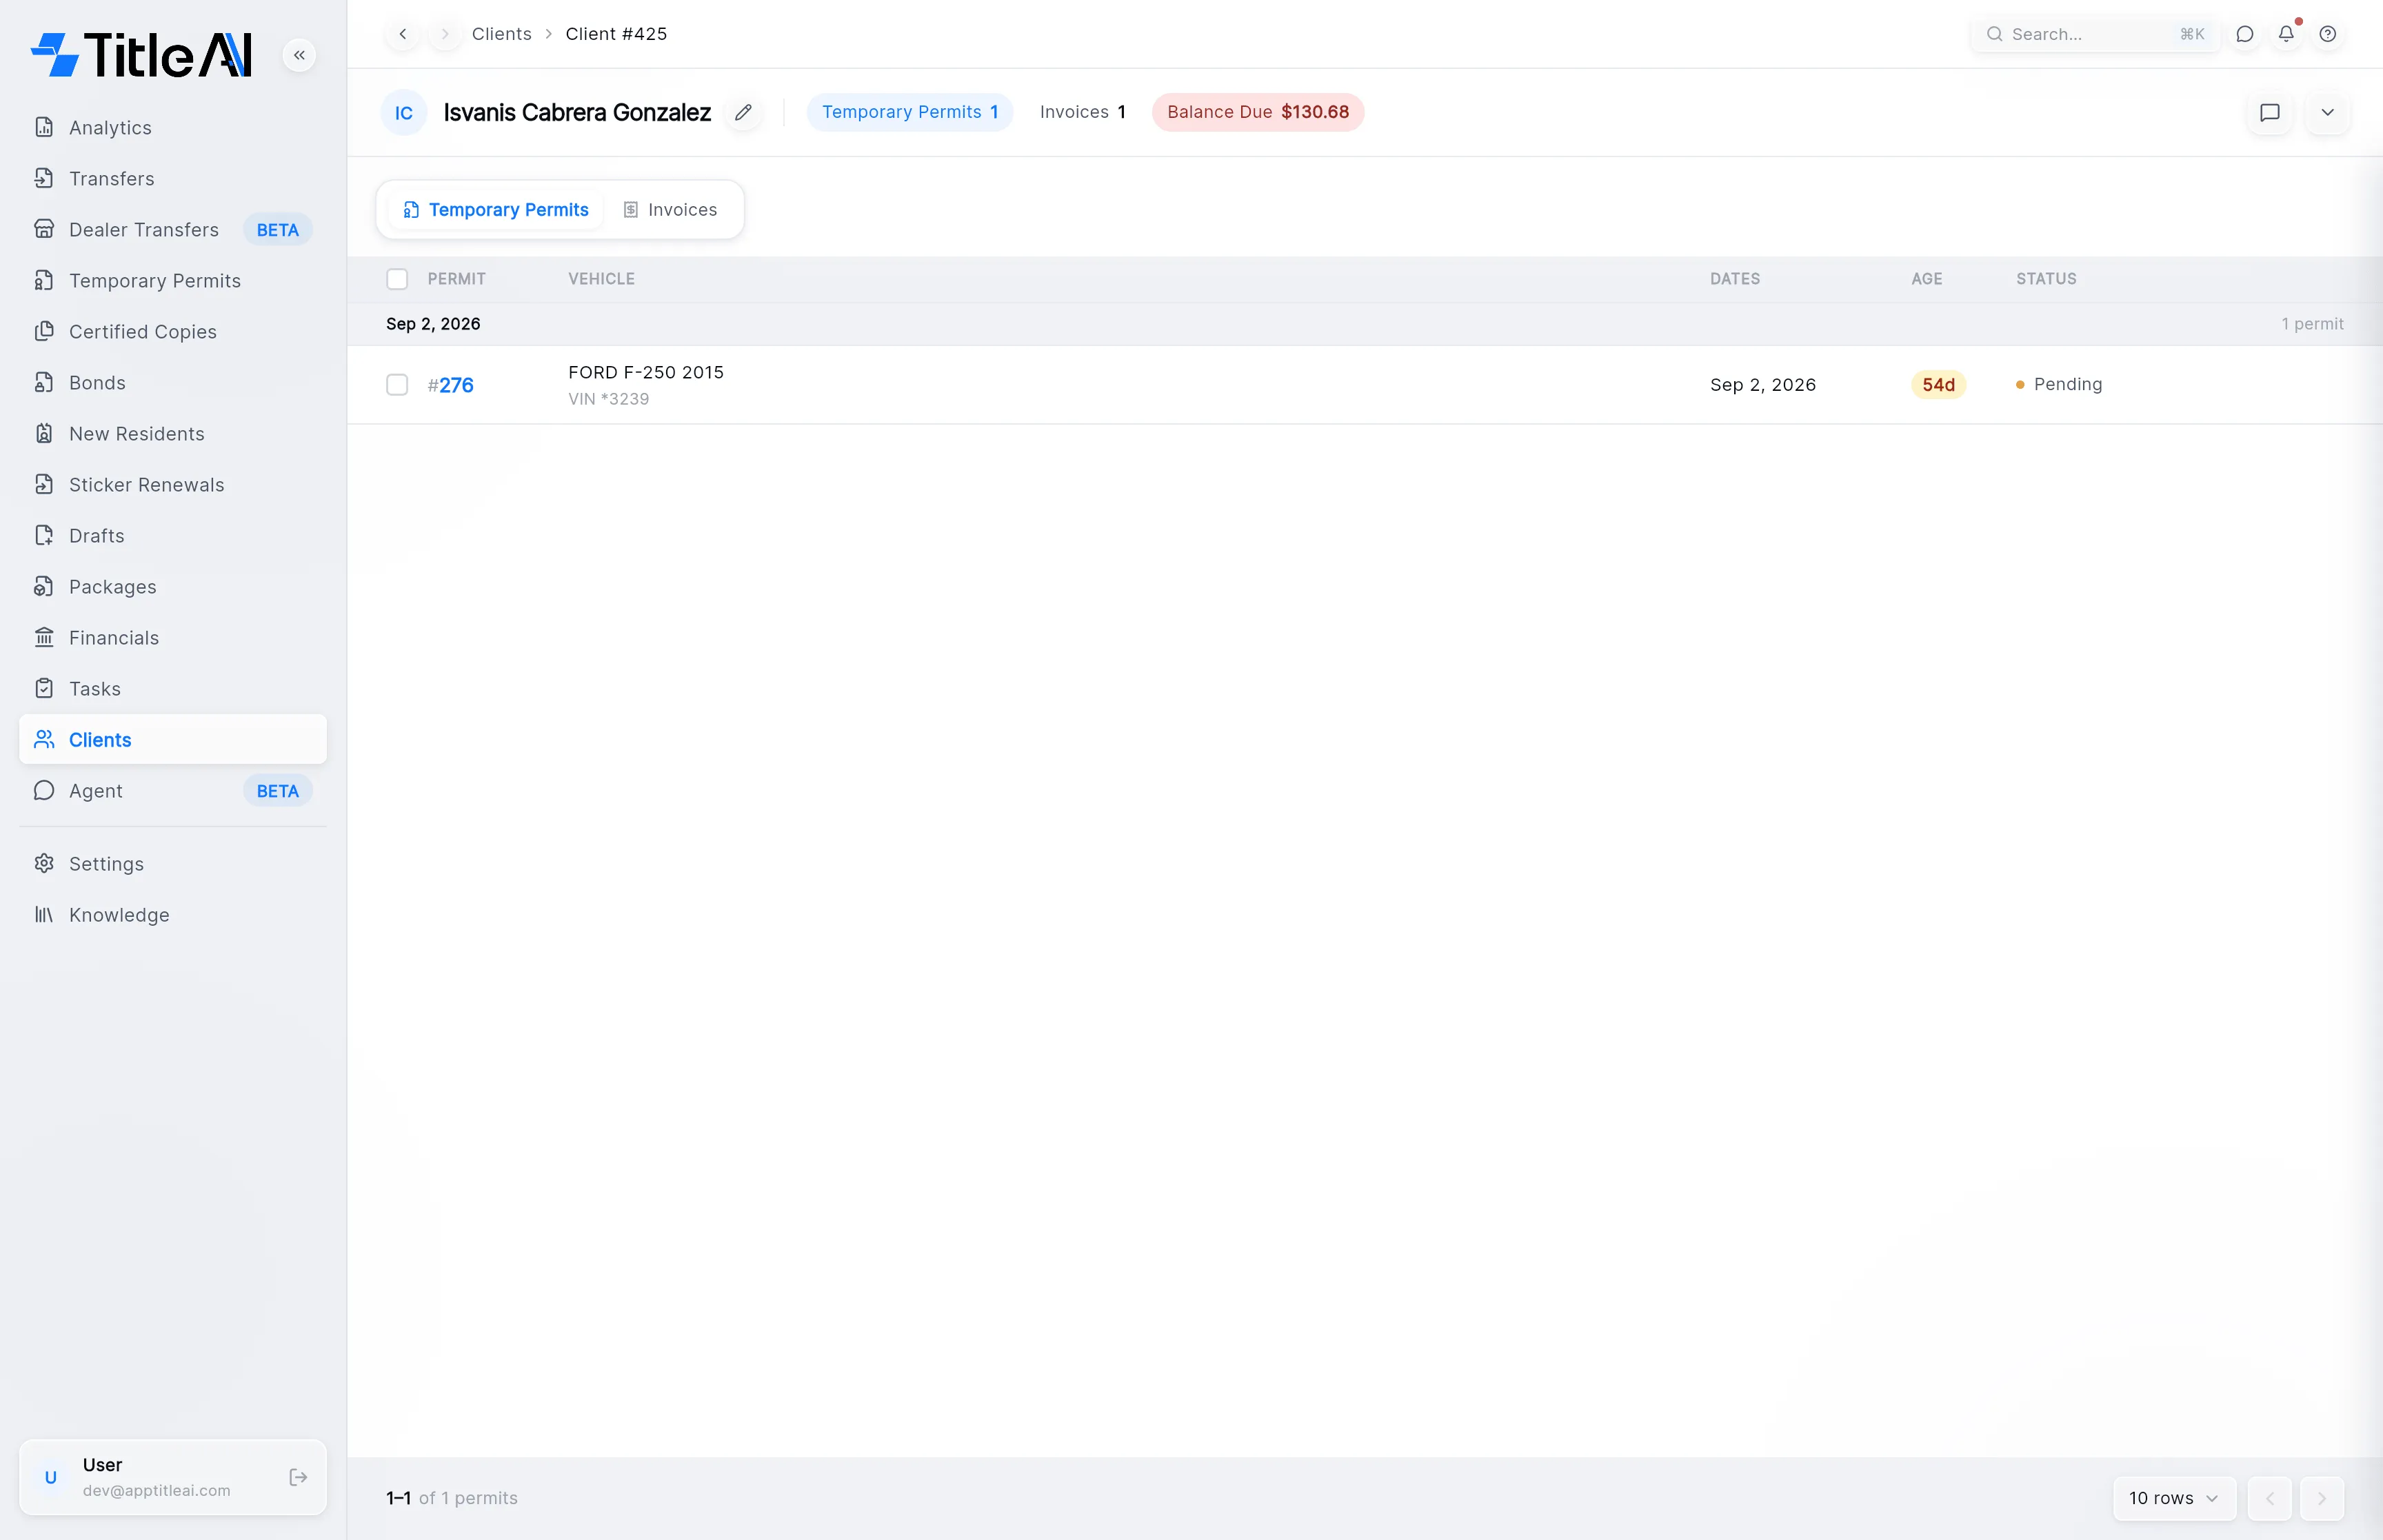
Task: Open the notifications bell icon
Action: (2286, 34)
